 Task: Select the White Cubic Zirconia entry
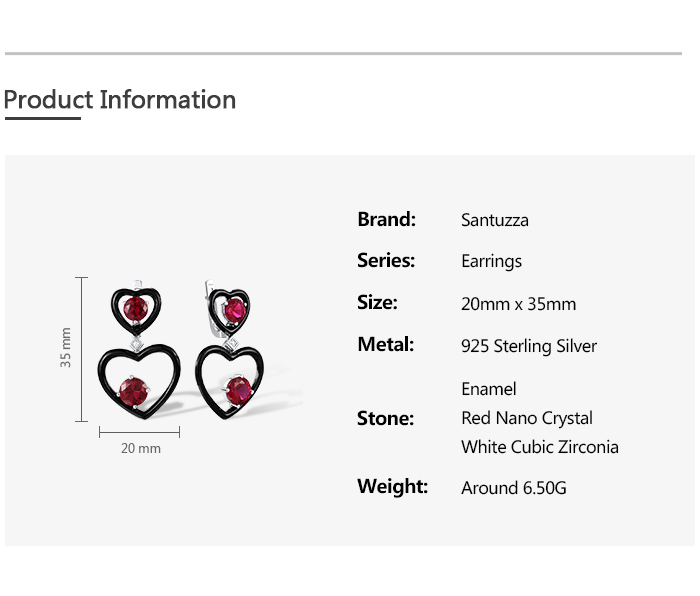coord(540,447)
